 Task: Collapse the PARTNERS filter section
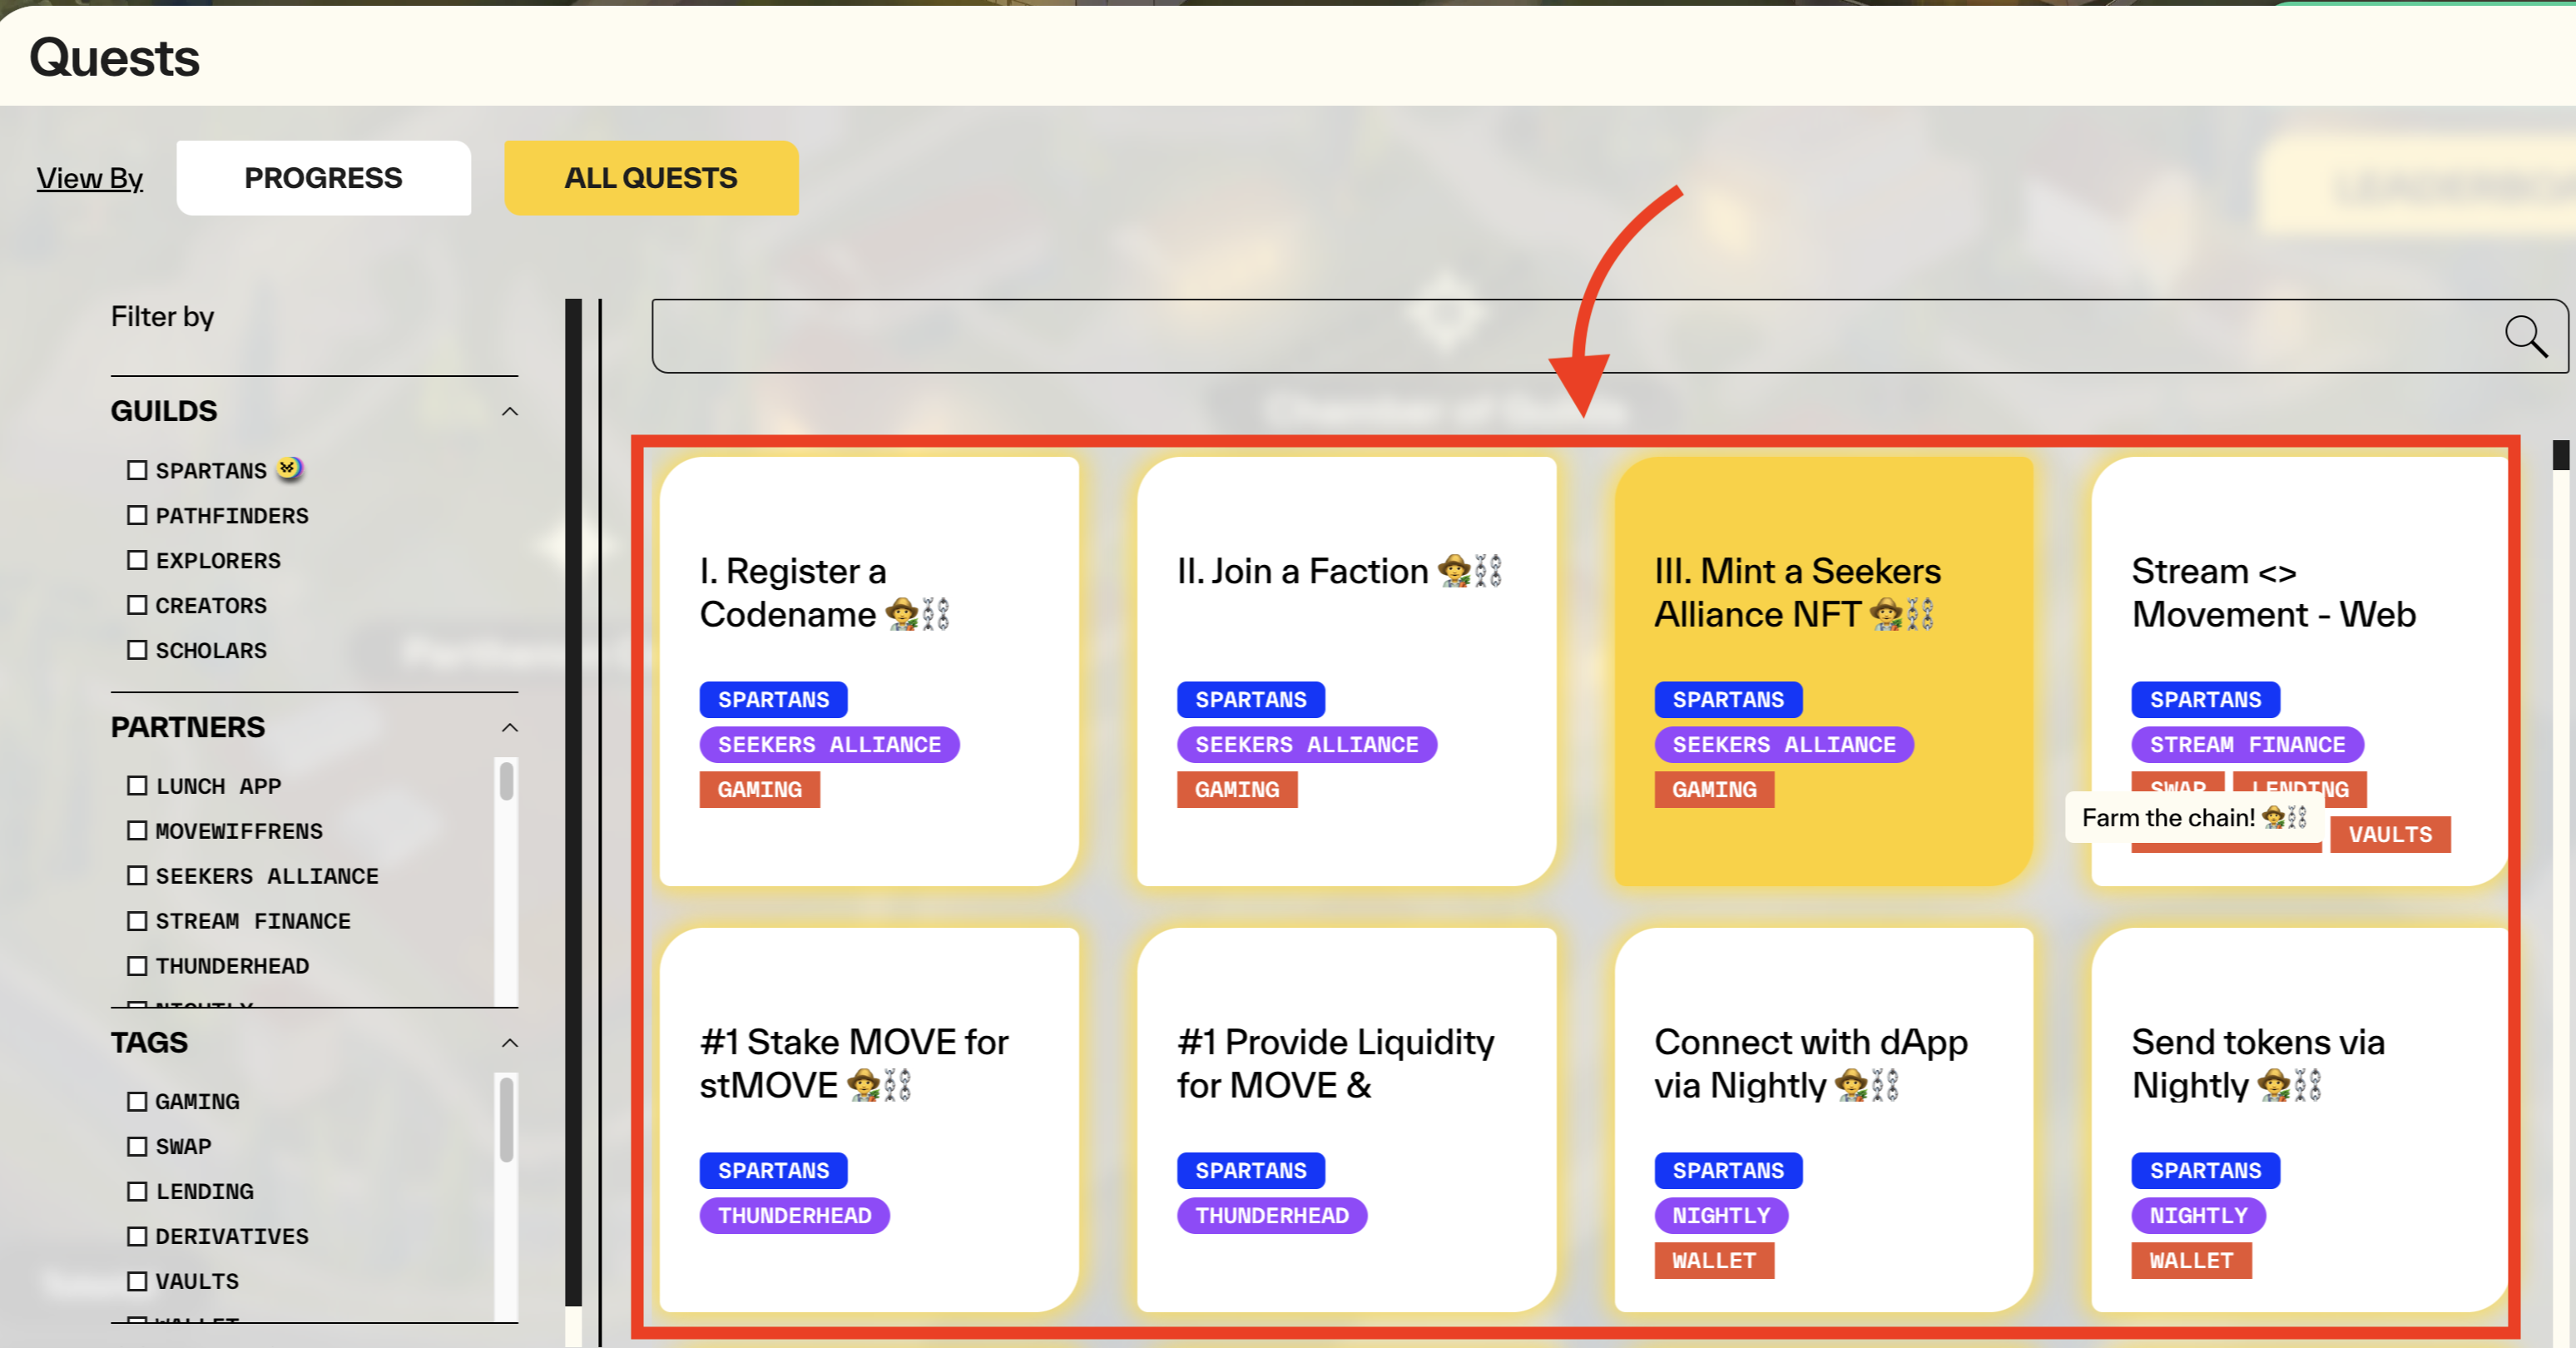510,727
